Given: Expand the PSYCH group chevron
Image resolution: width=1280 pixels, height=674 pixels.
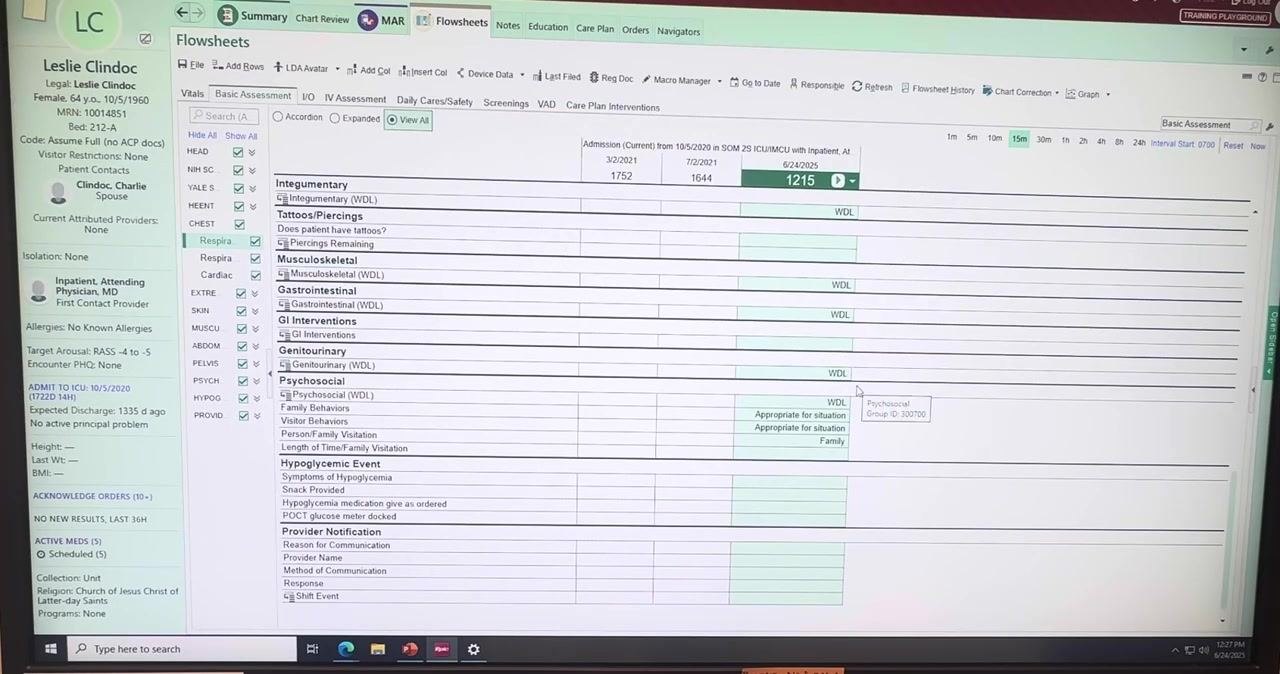Looking at the screenshot, I should tap(255, 381).
